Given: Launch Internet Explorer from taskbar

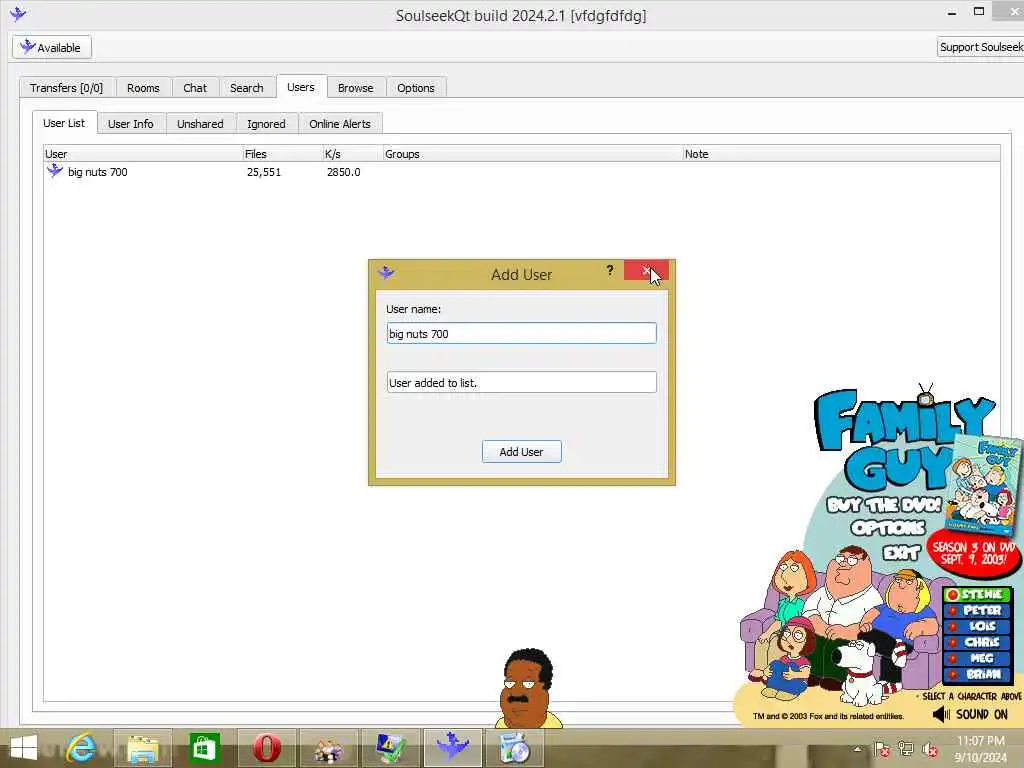Looking at the screenshot, I should click(x=81, y=748).
